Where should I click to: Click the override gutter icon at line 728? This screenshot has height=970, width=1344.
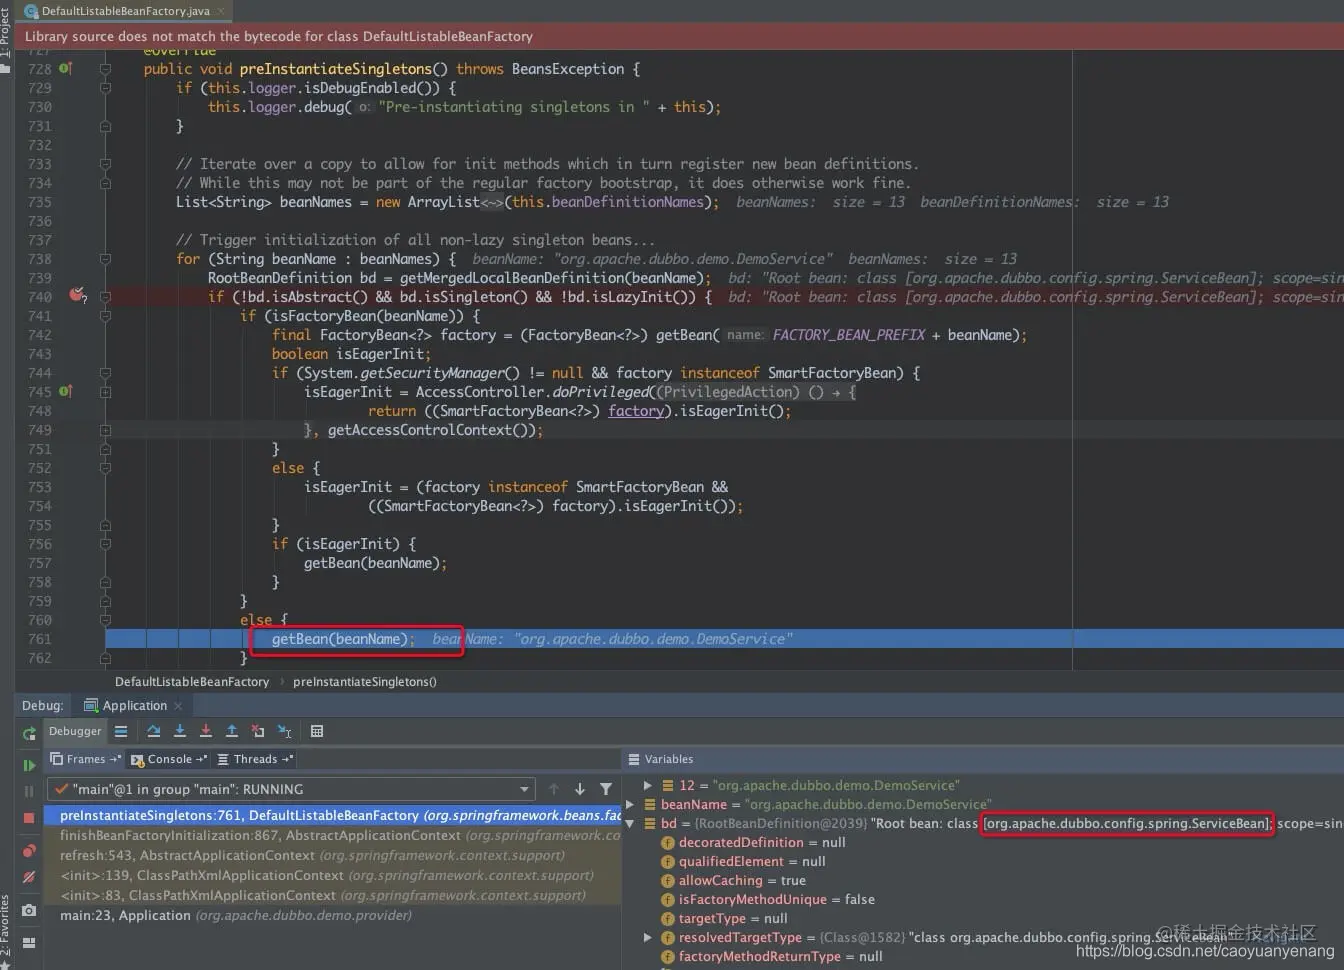65,69
